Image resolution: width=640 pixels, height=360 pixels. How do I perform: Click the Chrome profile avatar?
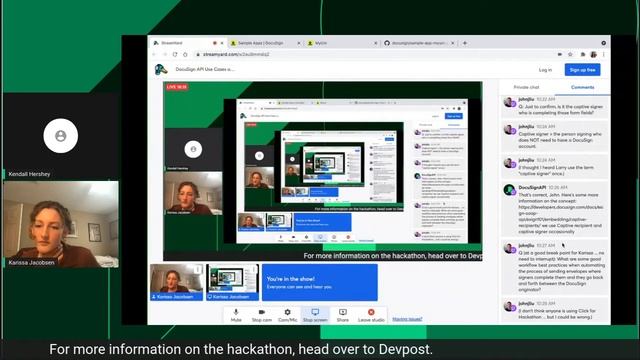coord(593,54)
